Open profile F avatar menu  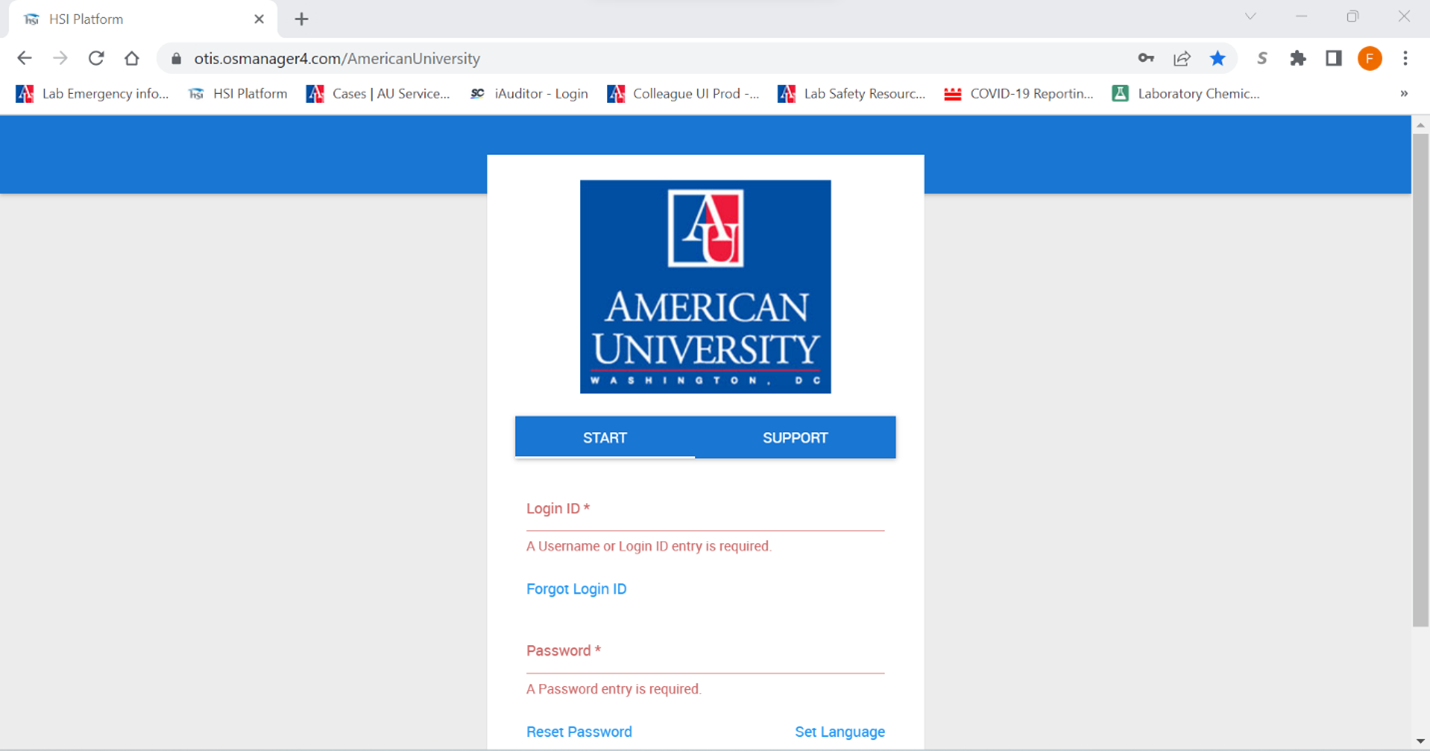[1369, 58]
